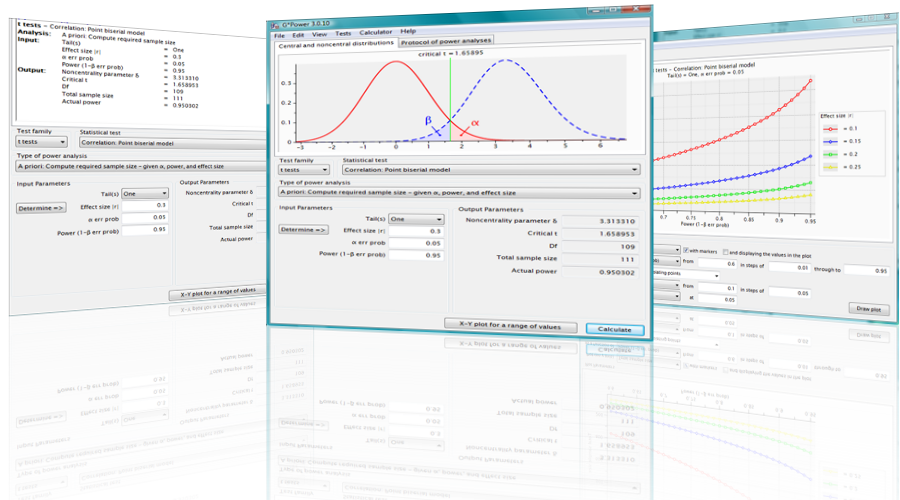Select Actual power value 0.950302 in center window
Image resolution: width=900 pixels, height=500 pixels.
599,272
